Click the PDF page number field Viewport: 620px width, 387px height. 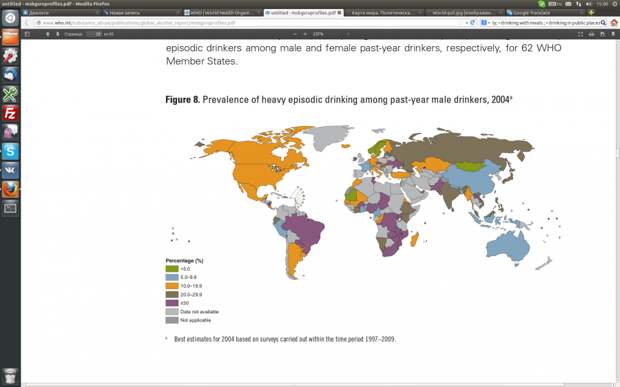pyautogui.click(x=94, y=34)
